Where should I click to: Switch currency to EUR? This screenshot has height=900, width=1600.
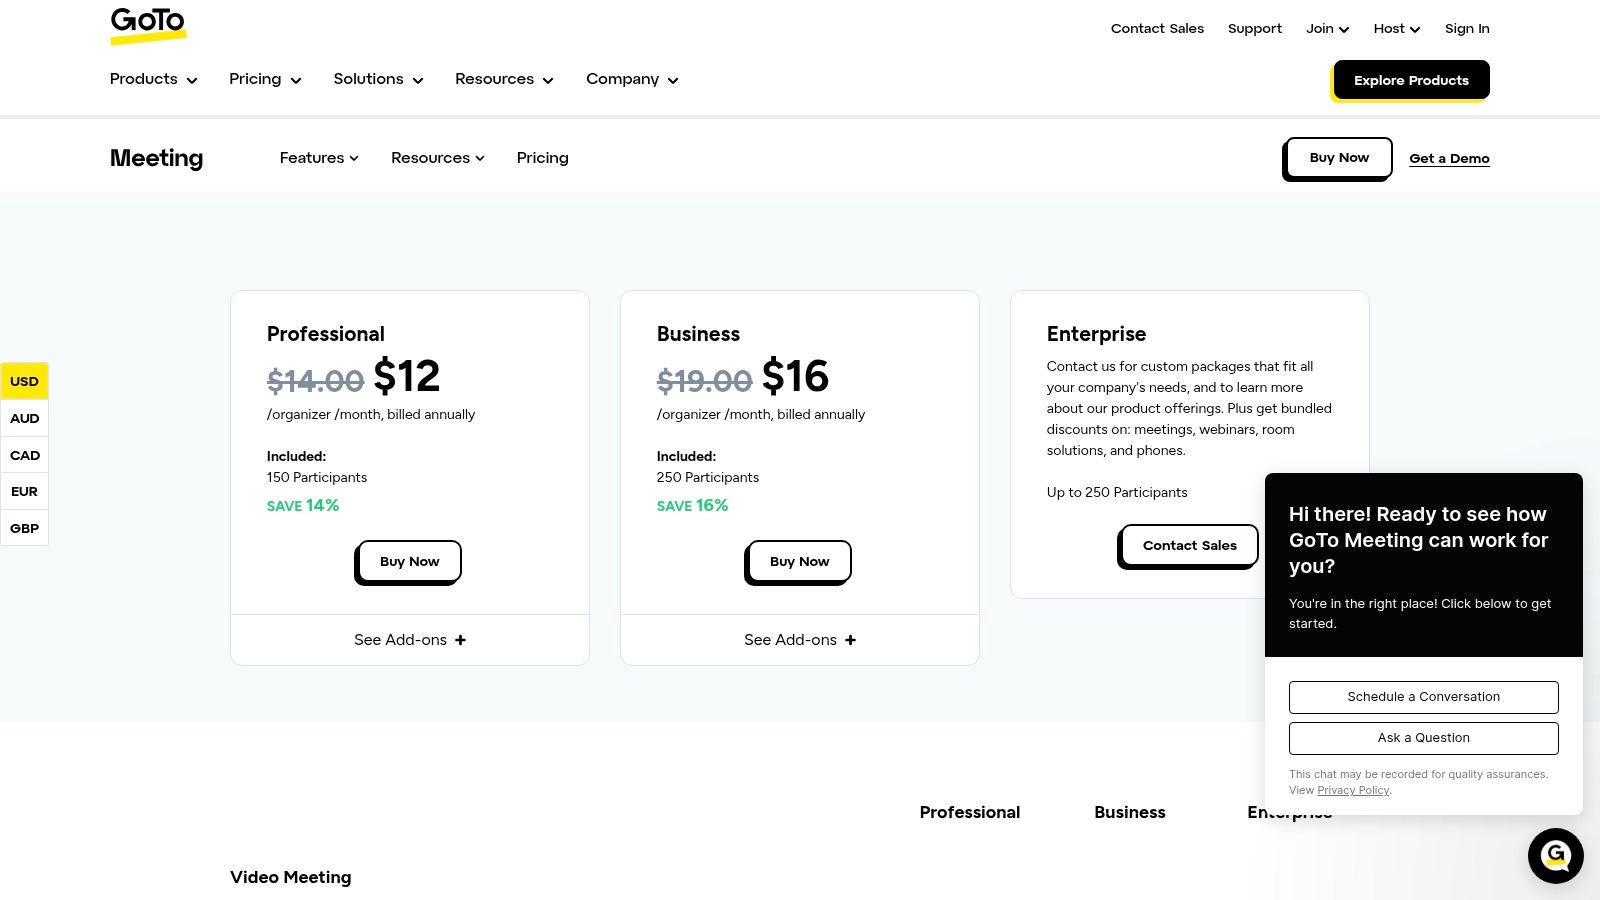(24, 492)
